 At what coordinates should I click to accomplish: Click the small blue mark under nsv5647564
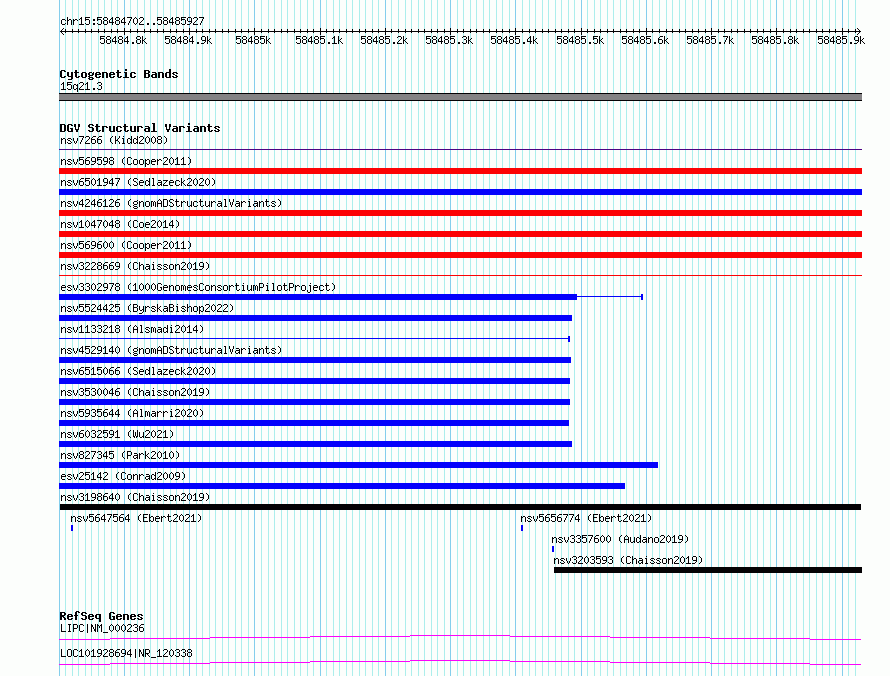72,528
